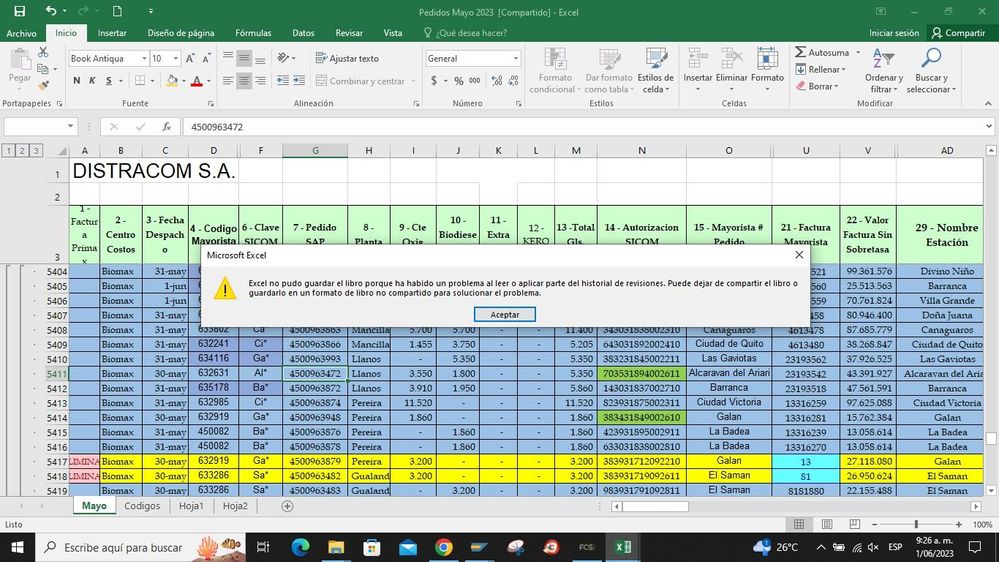Click the page layout view icon in status bar
The height and width of the screenshot is (562, 999).
(827, 524)
